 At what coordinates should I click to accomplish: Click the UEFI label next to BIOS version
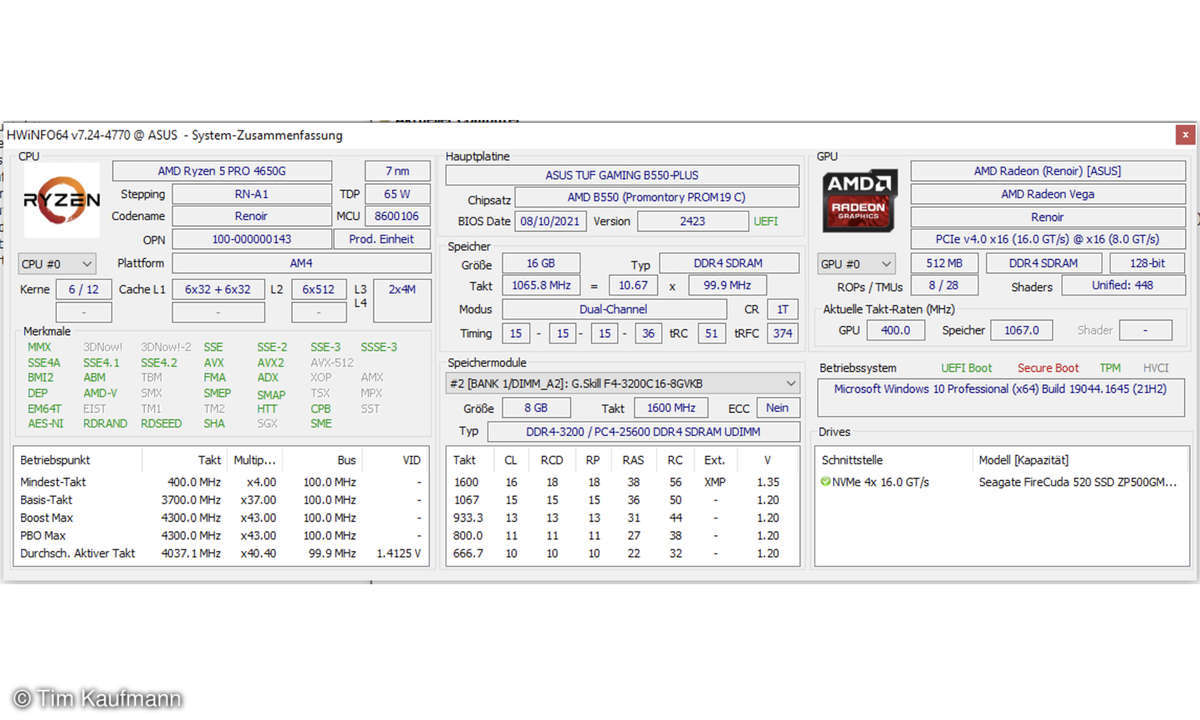766,221
